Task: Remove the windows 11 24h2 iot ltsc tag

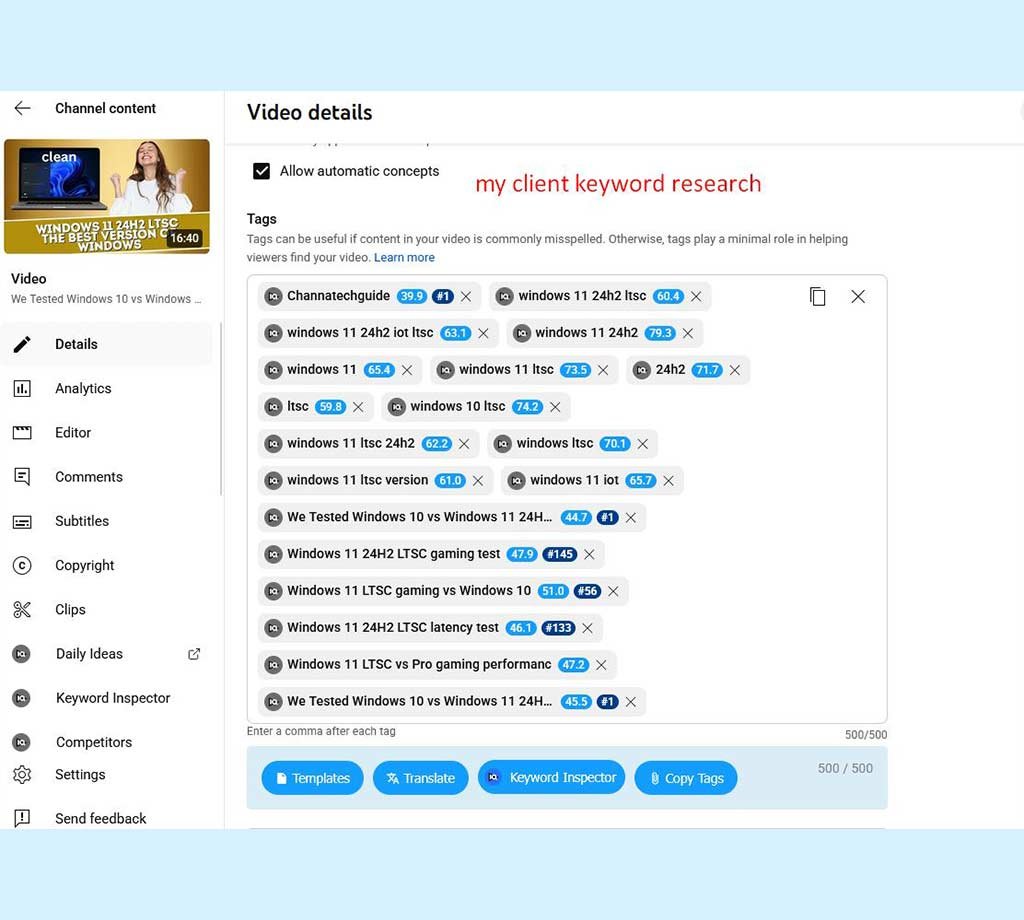Action: tap(483, 333)
